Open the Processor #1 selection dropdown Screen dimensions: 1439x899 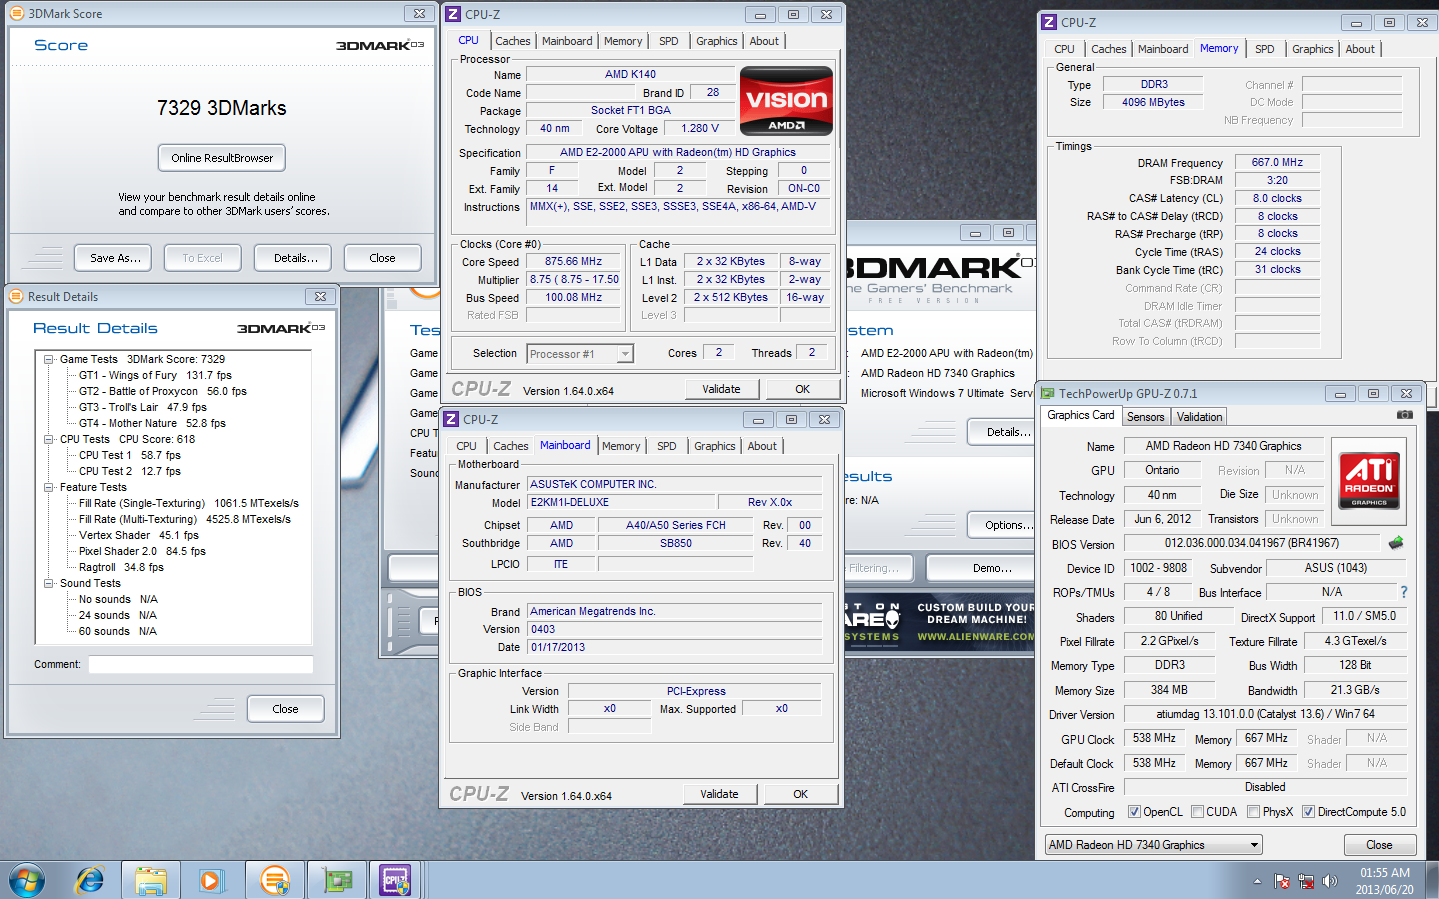point(580,354)
